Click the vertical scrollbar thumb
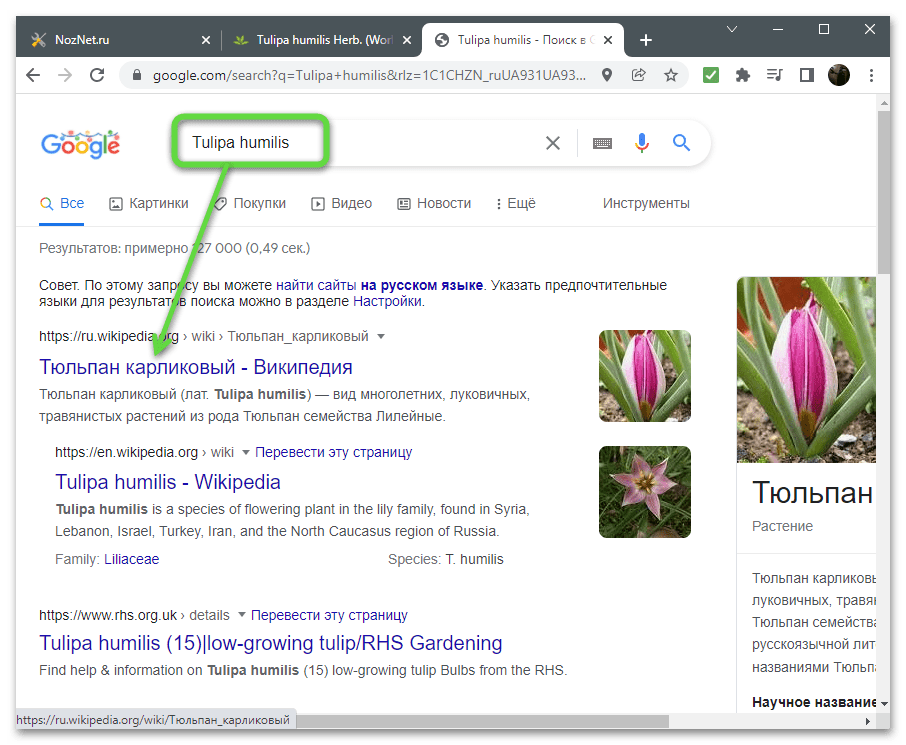This screenshot has width=906, height=745. coord(883,192)
